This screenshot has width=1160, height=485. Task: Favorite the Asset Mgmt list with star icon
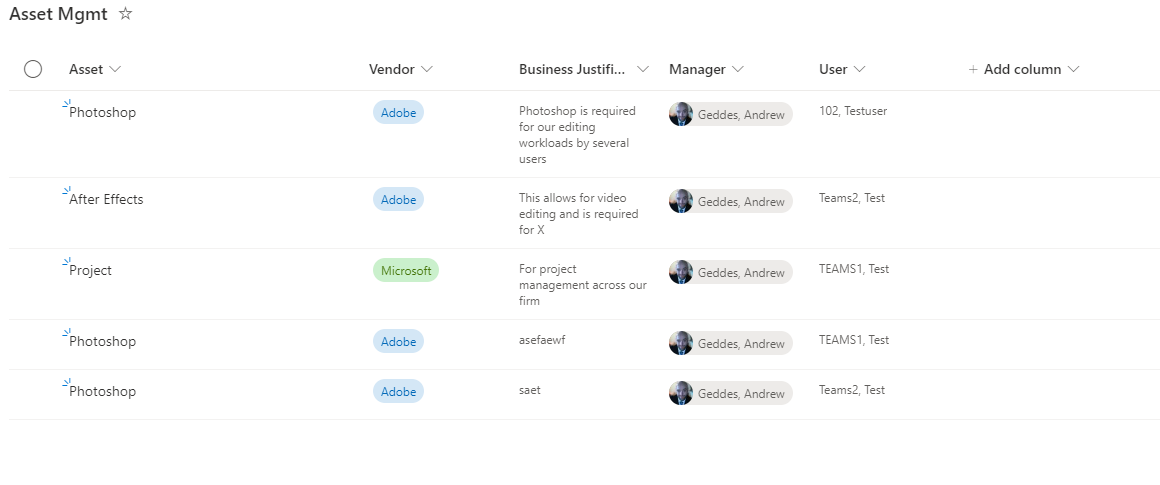tap(126, 13)
